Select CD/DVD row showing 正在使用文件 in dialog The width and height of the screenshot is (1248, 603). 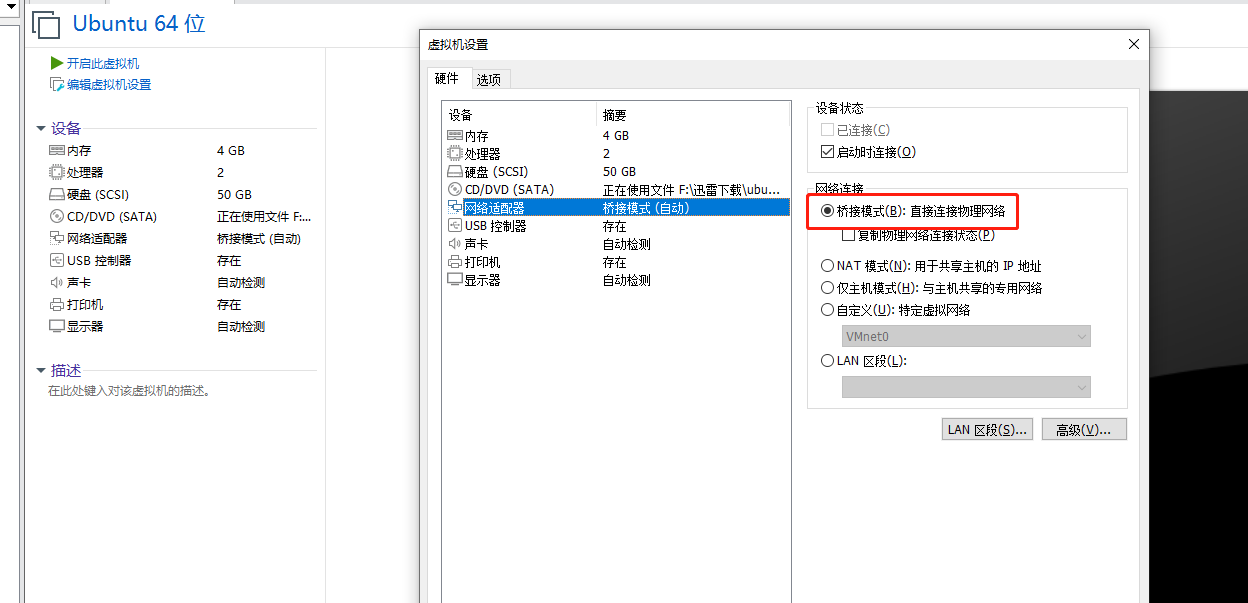617,189
